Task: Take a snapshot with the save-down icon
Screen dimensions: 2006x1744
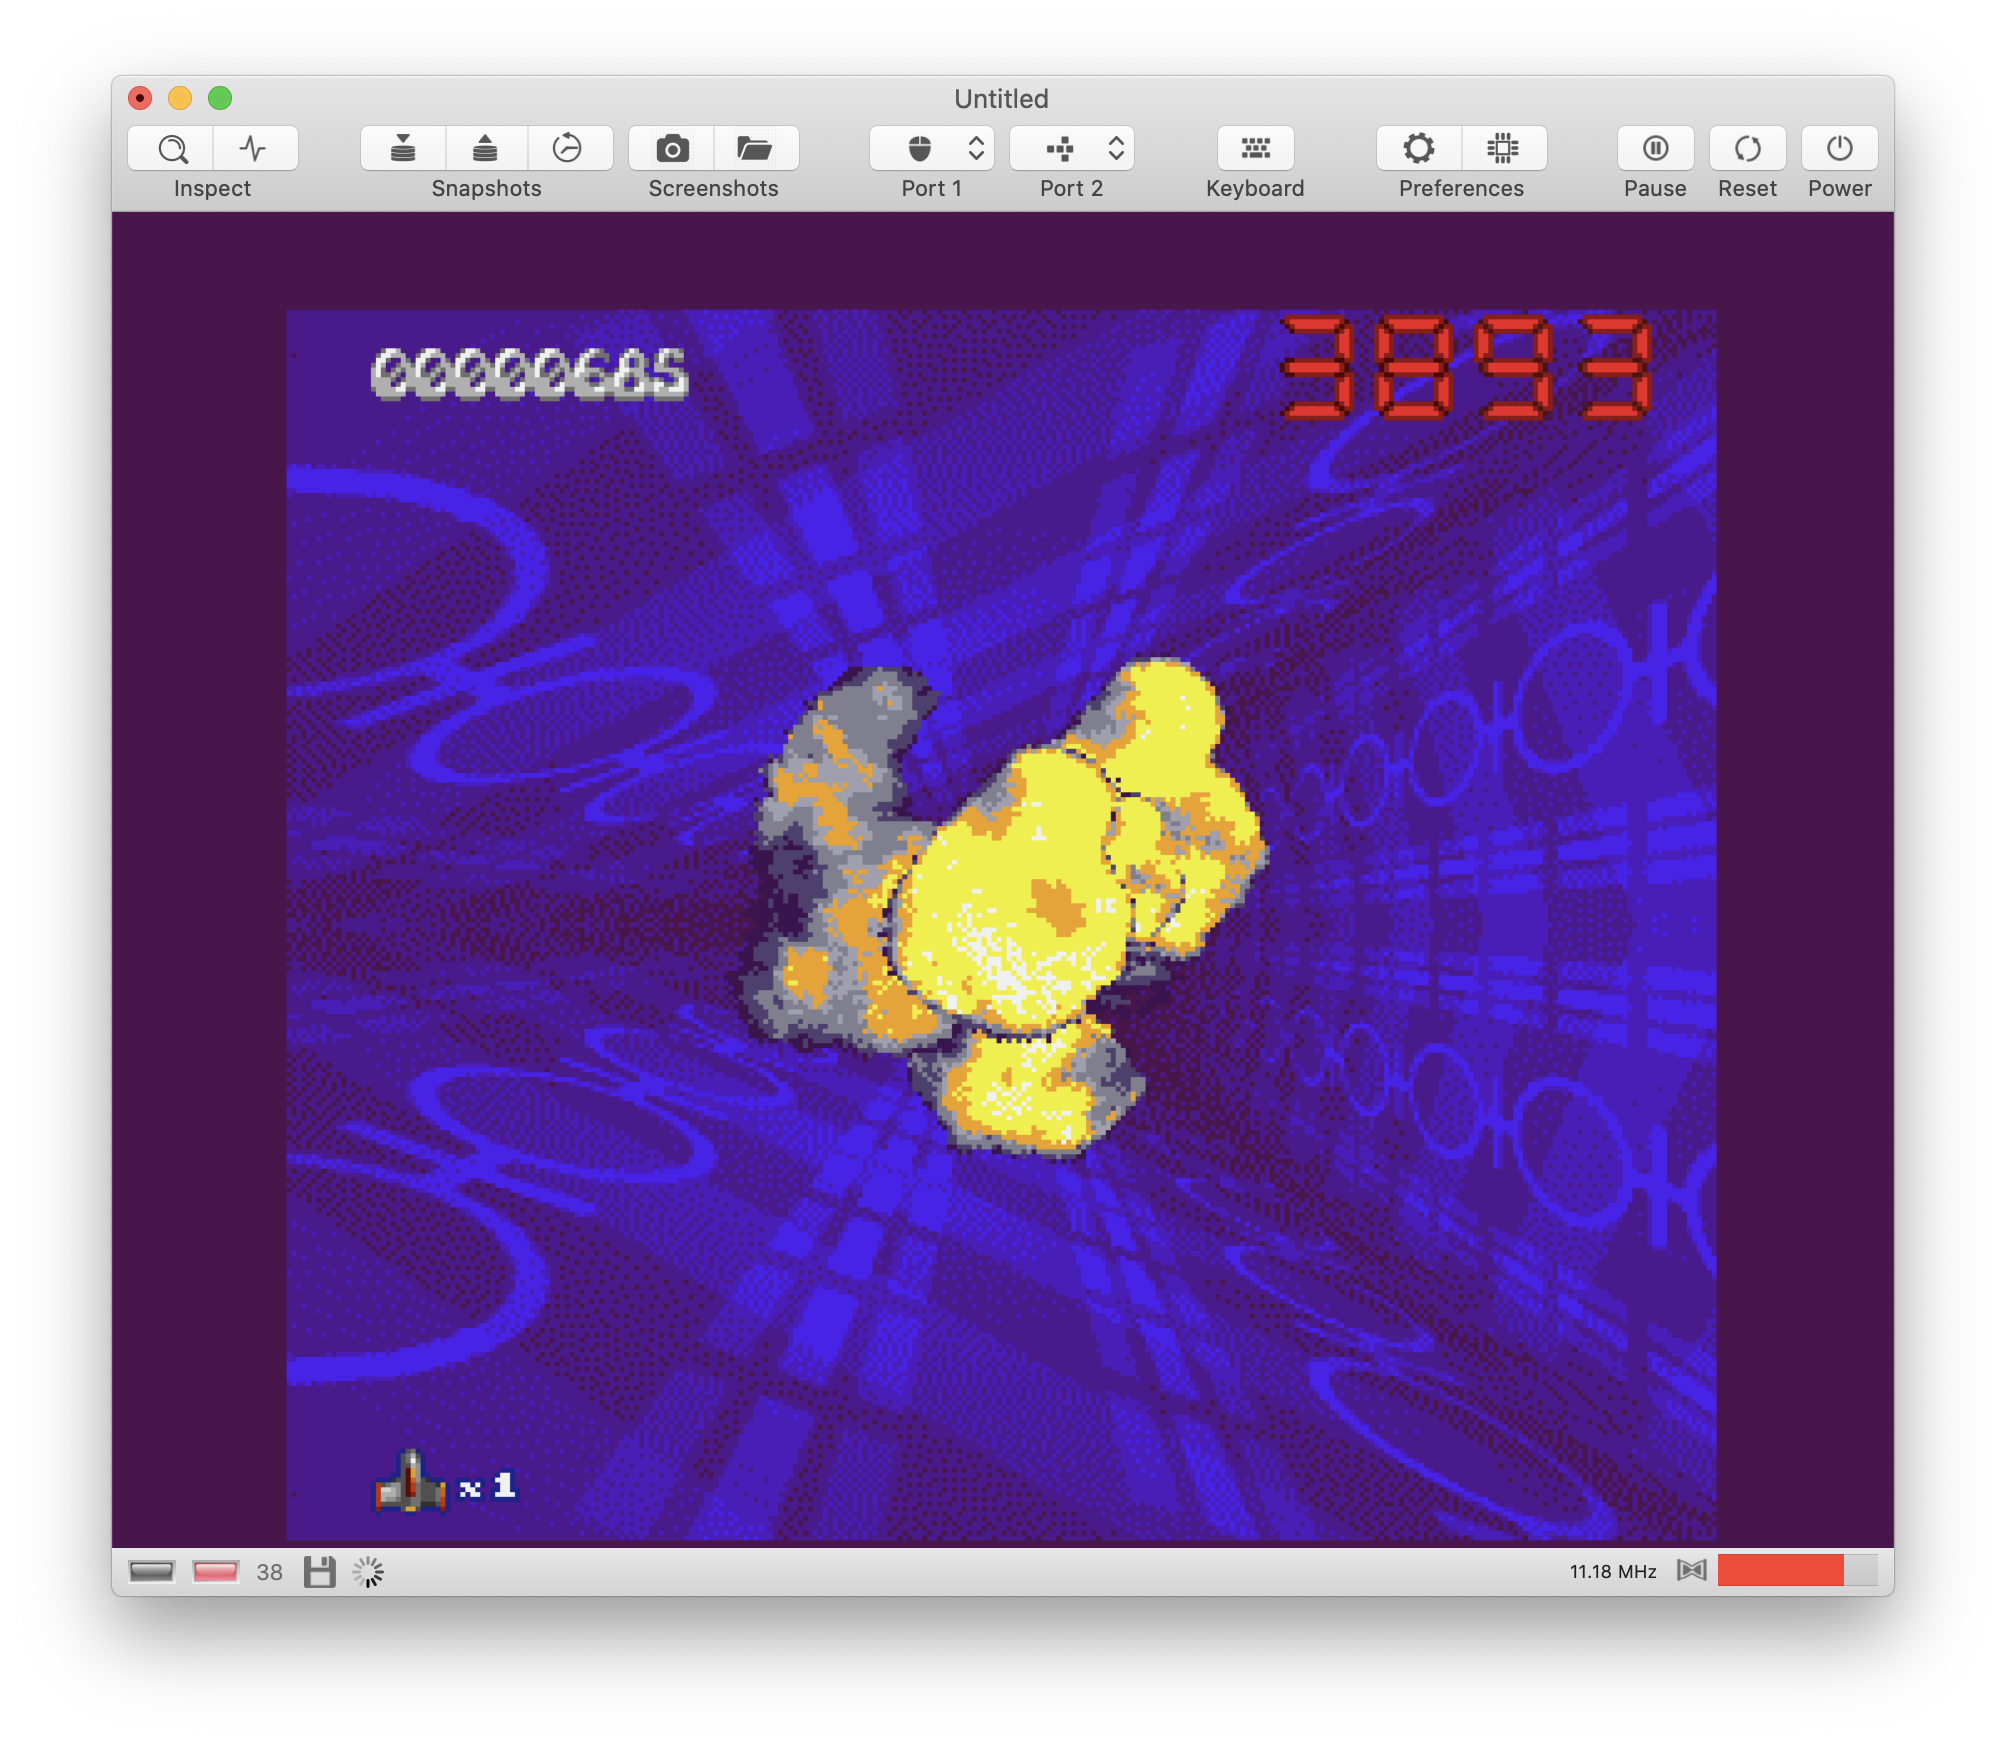Action: (x=403, y=149)
